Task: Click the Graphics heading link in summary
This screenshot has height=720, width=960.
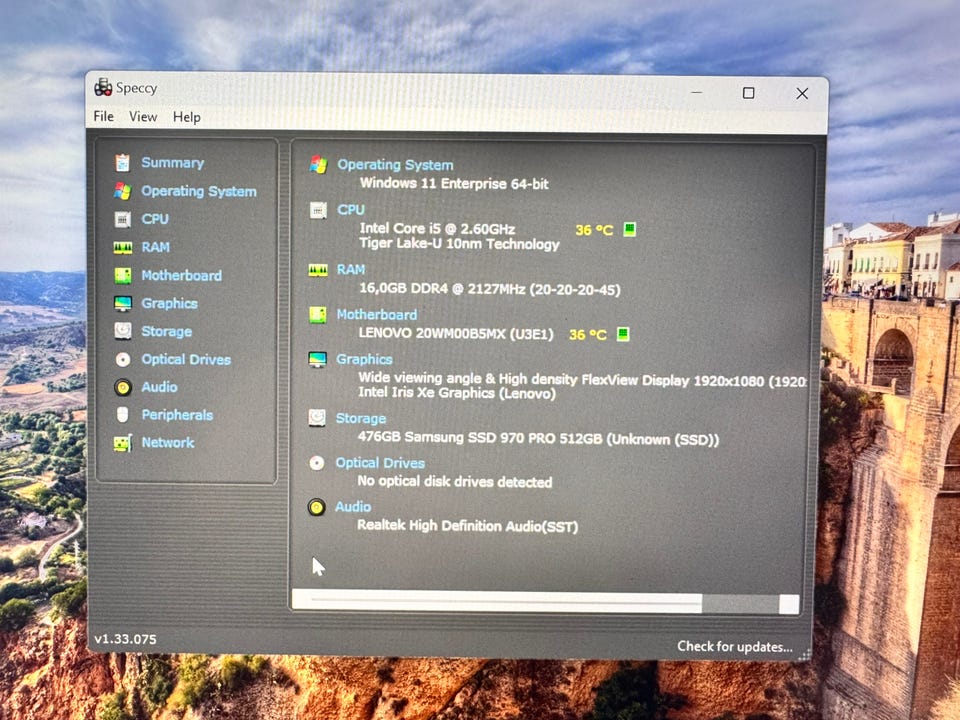Action: 364,359
